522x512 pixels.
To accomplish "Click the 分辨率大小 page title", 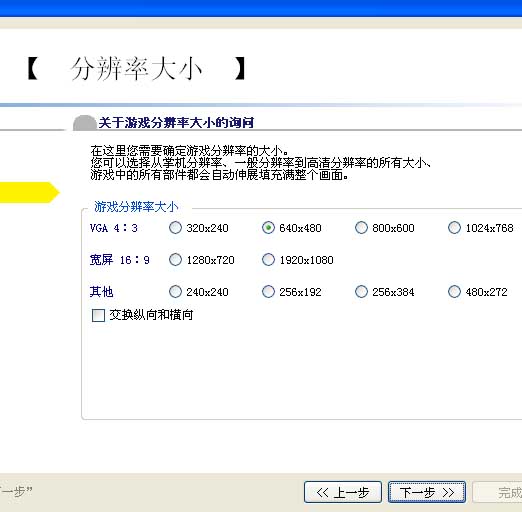I will click(136, 69).
